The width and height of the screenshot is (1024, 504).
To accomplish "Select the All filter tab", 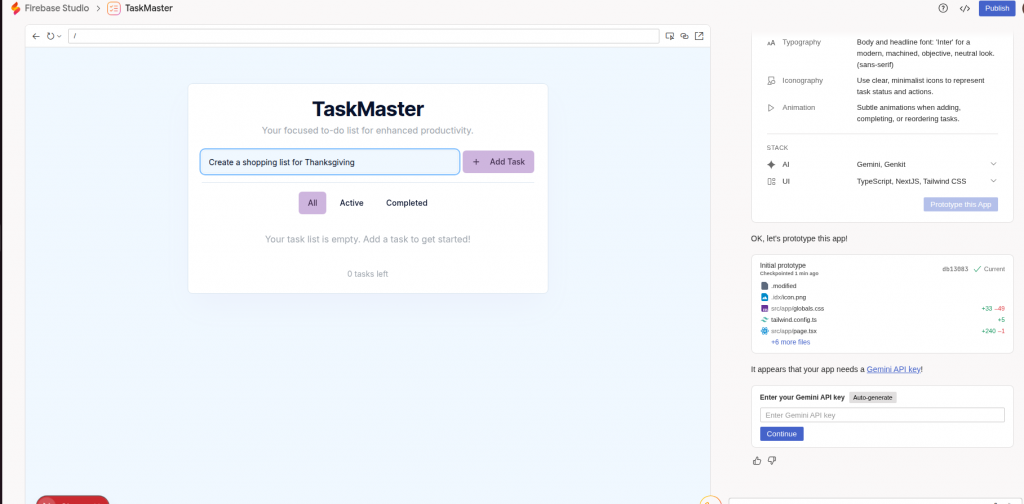I will [x=312, y=203].
